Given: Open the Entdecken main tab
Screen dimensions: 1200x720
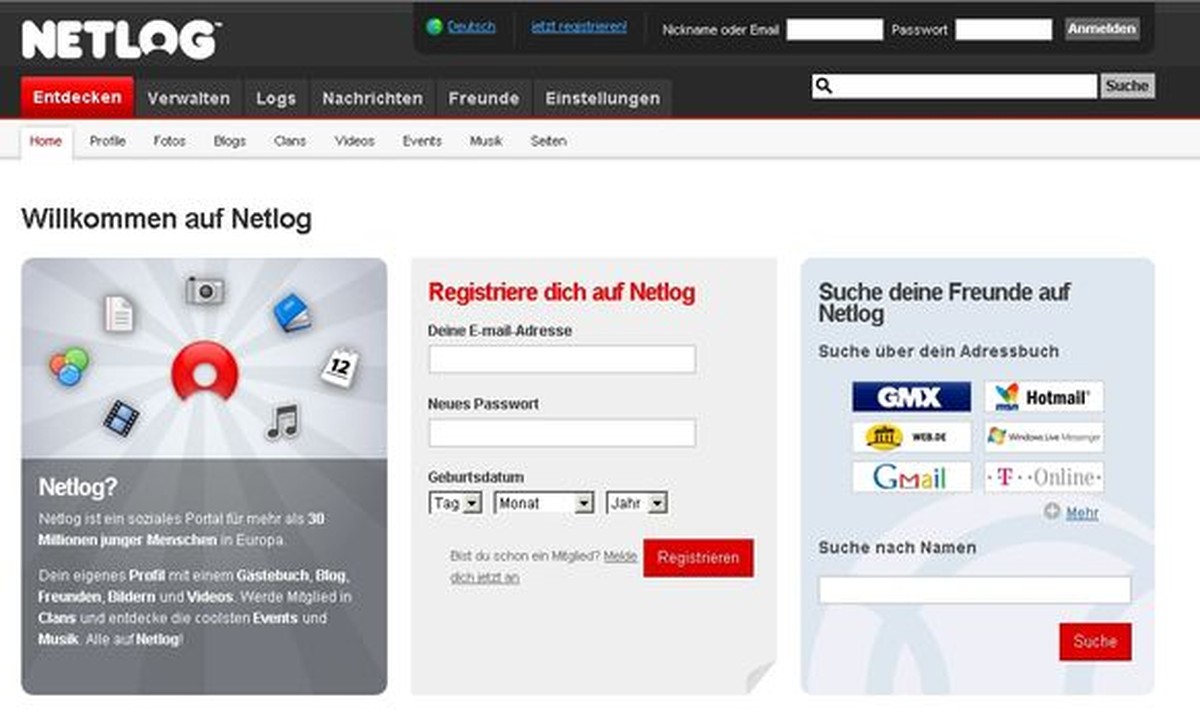Looking at the screenshot, I should click(77, 98).
